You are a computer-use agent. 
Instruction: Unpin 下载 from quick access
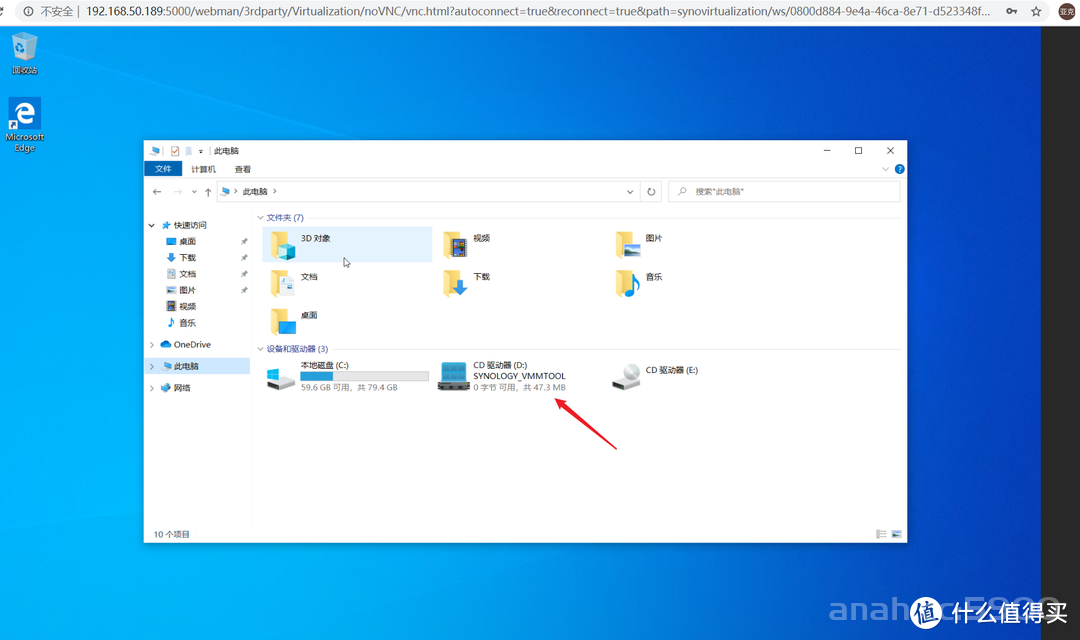244,258
